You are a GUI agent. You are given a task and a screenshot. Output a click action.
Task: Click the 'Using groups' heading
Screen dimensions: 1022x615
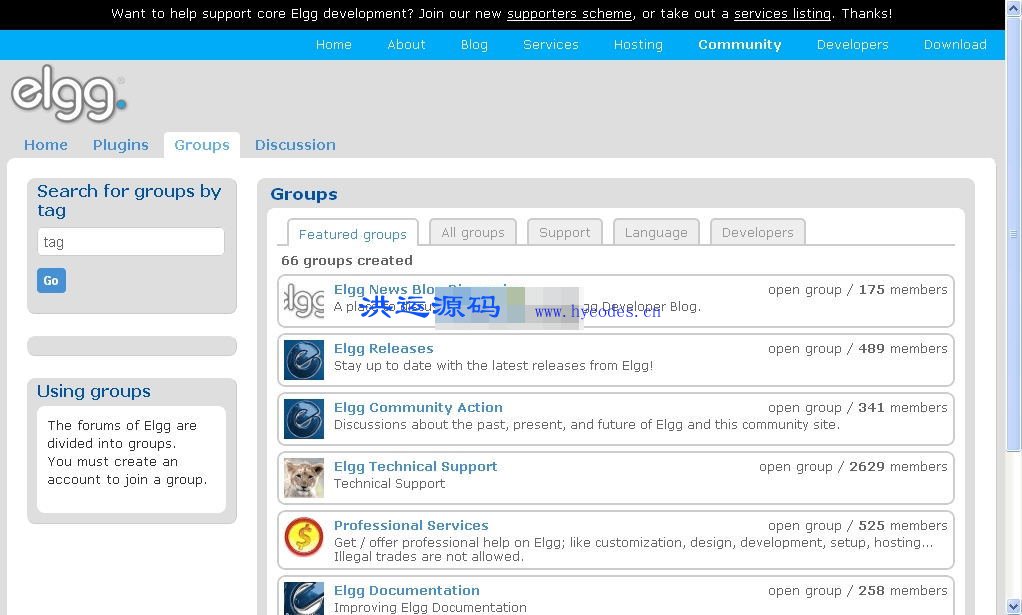[94, 391]
